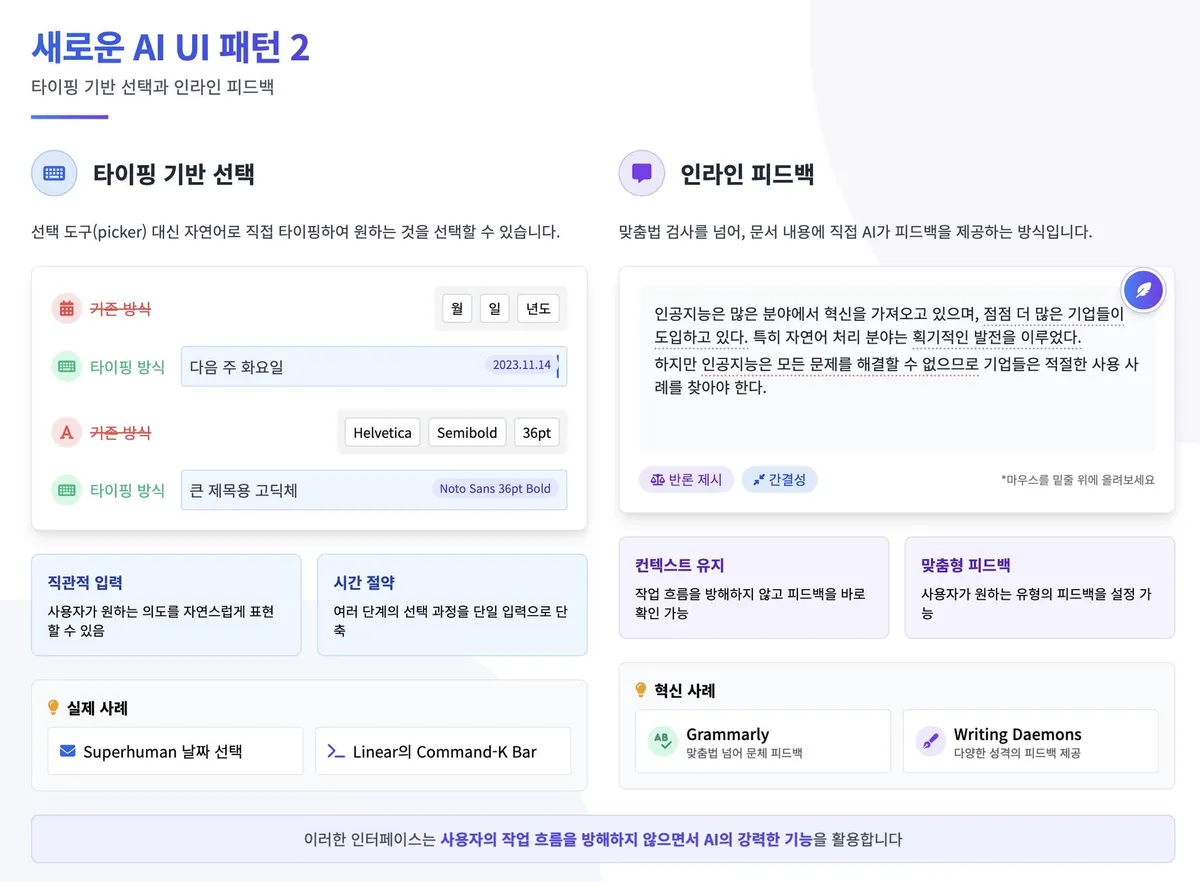Click the 컨텍스트 유지 benefit card
The image size is (1200, 882).
[754, 588]
